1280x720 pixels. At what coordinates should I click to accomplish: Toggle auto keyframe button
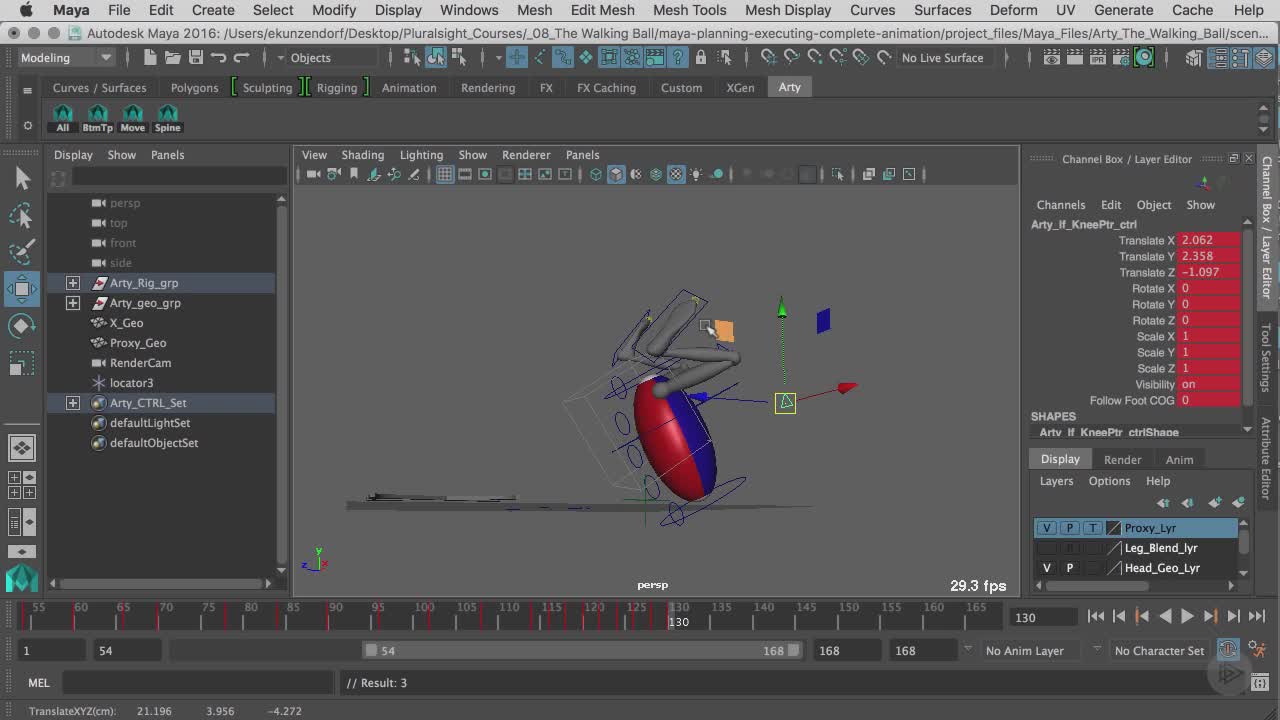coord(1228,650)
